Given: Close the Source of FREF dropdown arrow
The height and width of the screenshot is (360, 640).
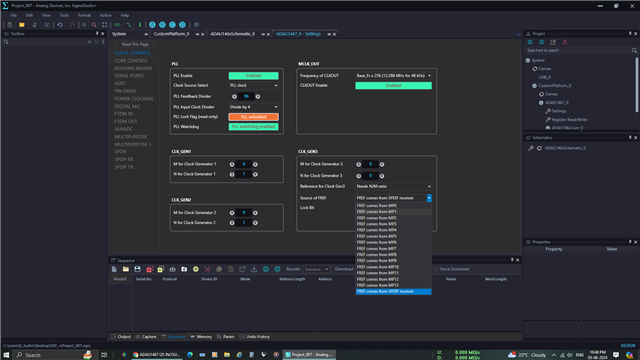Looking at the screenshot, I should [429, 198].
